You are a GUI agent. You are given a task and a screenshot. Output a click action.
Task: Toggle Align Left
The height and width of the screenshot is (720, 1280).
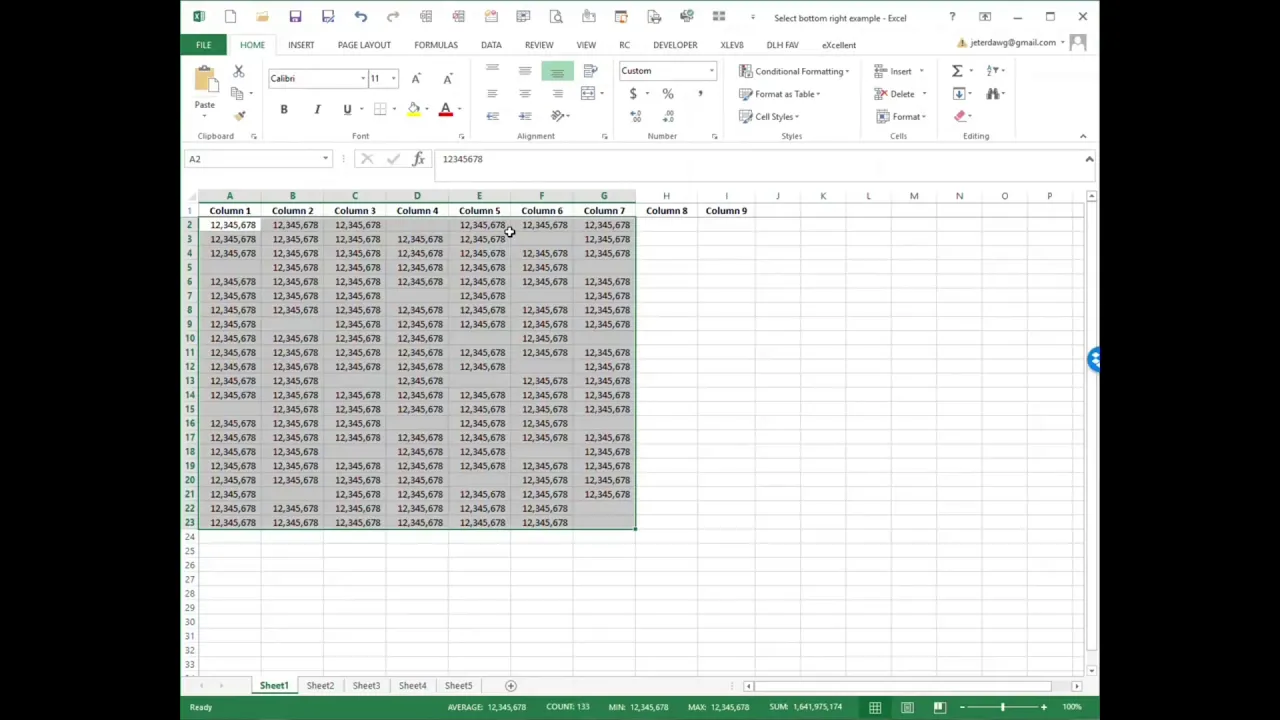pyautogui.click(x=492, y=94)
